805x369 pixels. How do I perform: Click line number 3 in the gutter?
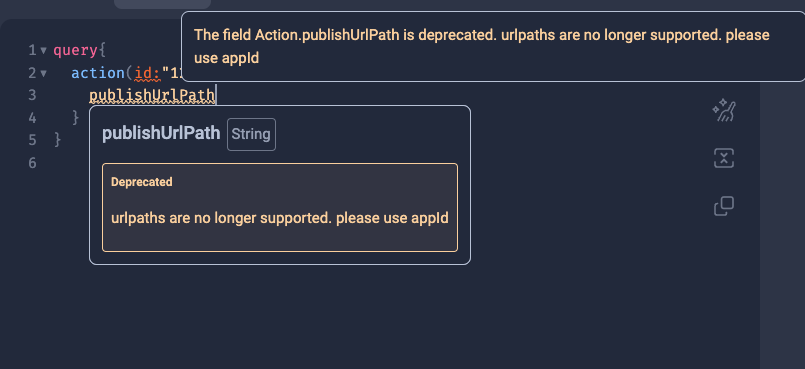point(32,95)
